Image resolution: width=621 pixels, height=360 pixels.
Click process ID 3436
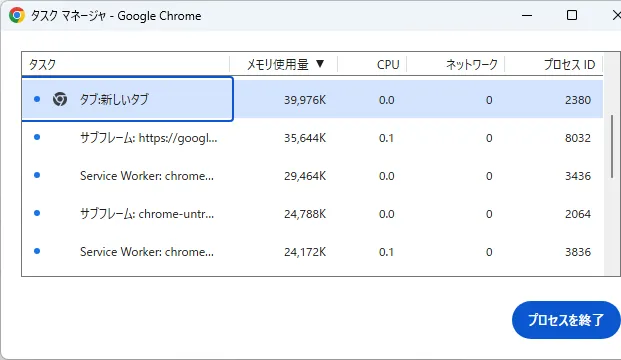point(578,176)
